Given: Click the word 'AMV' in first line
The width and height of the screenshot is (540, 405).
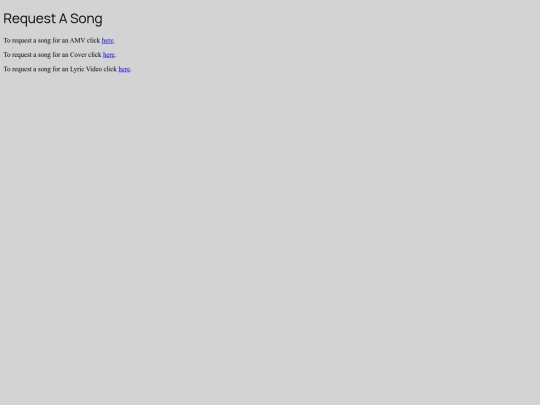Looking at the screenshot, I should pos(77,41).
